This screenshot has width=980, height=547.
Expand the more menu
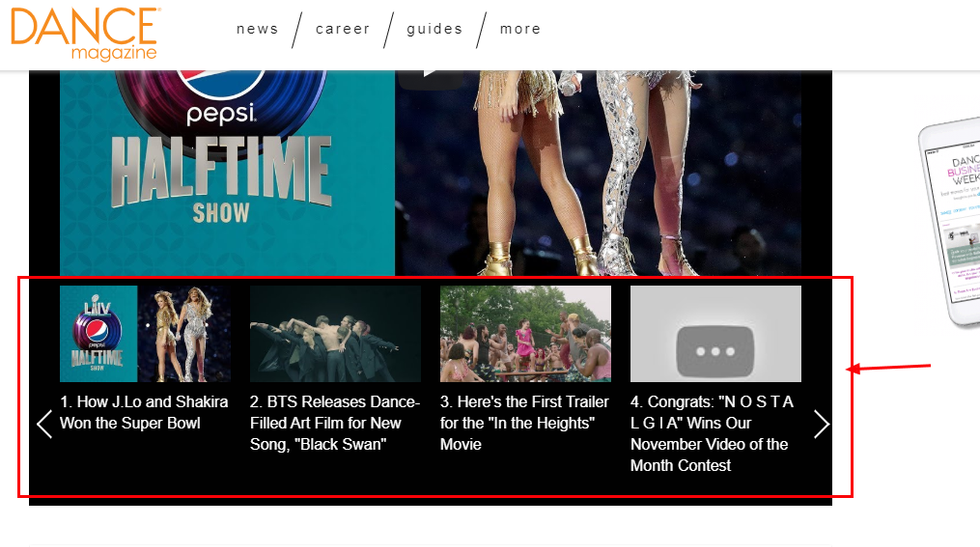click(x=520, y=29)
